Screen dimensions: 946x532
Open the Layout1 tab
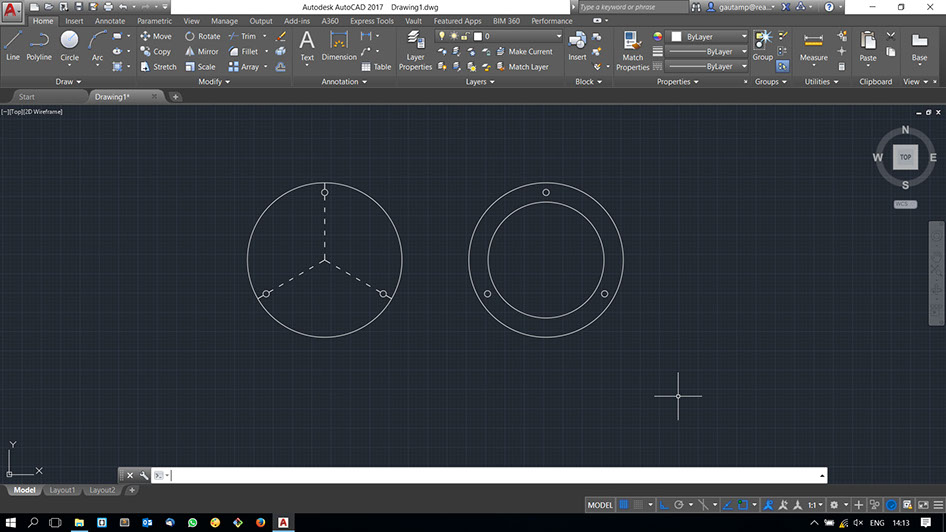point(63,490)
